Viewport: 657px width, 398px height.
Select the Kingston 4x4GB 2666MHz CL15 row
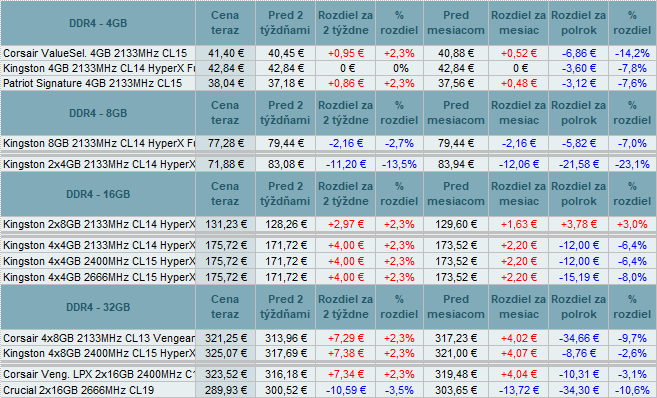328,277
